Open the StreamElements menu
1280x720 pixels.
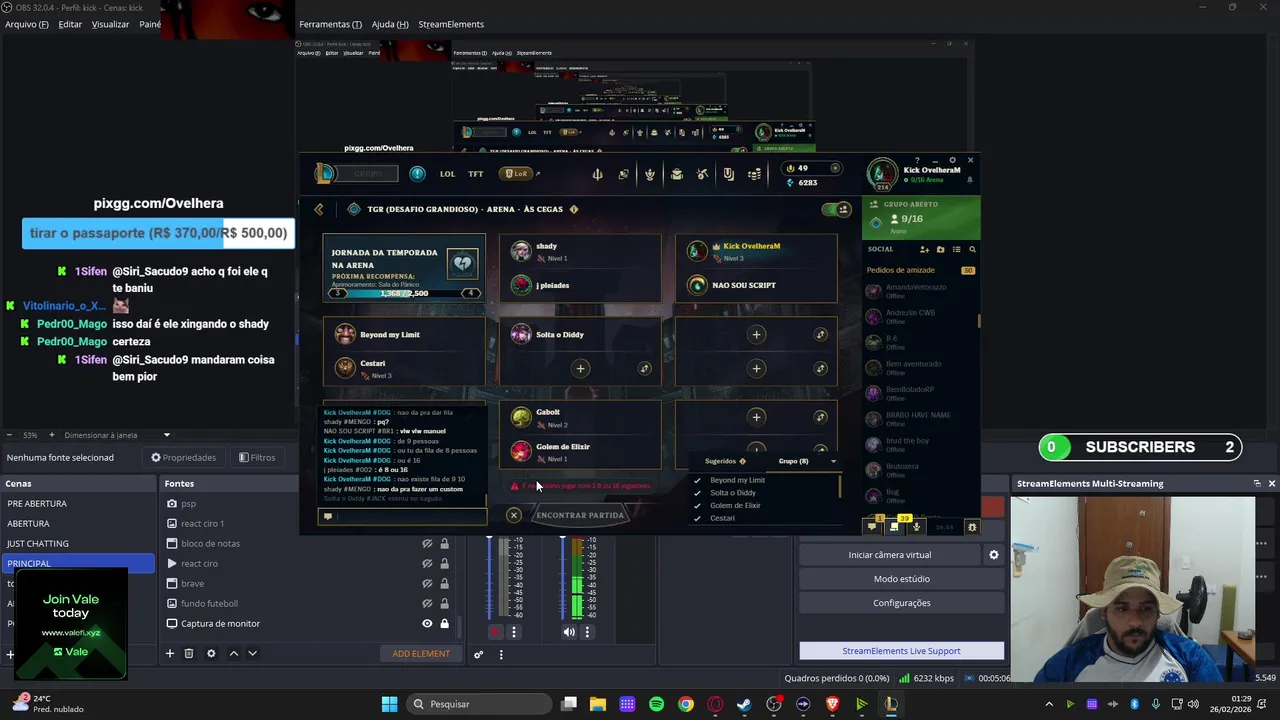click(x=451, y=24)
